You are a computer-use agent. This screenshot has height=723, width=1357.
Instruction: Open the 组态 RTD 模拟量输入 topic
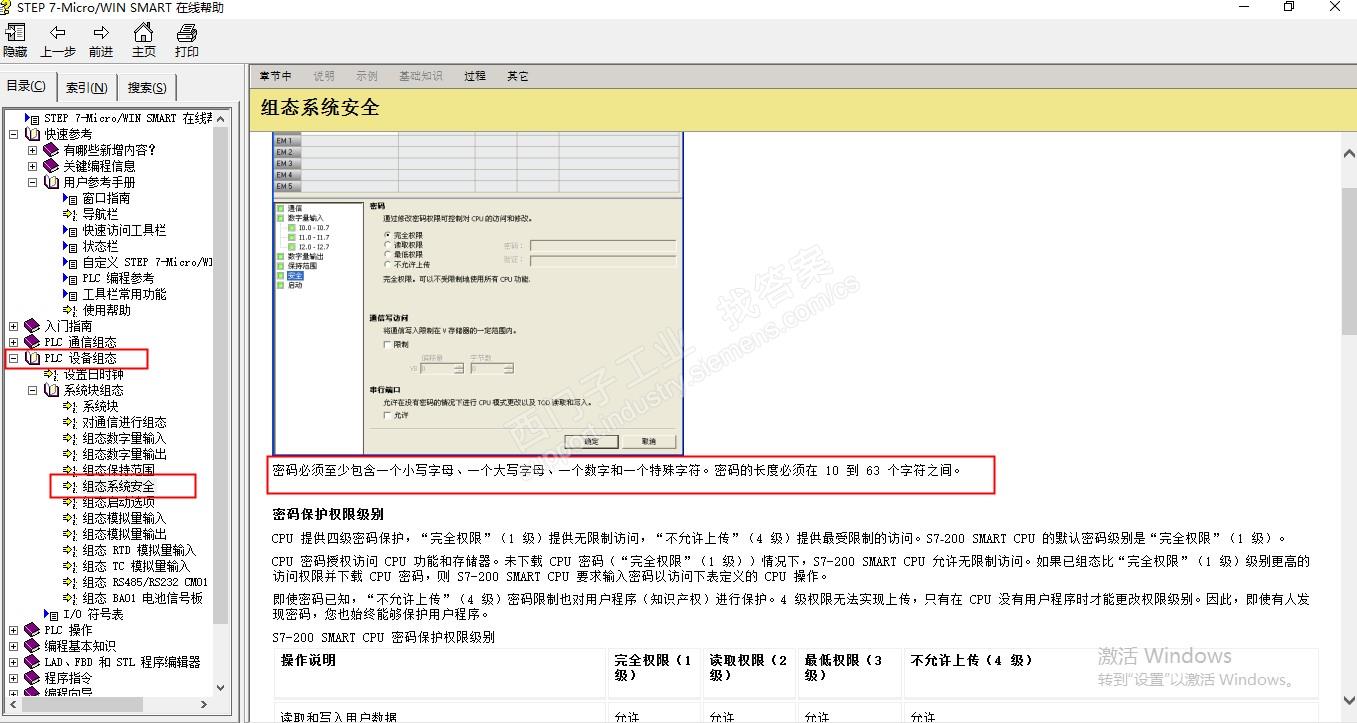click(139, 550)
